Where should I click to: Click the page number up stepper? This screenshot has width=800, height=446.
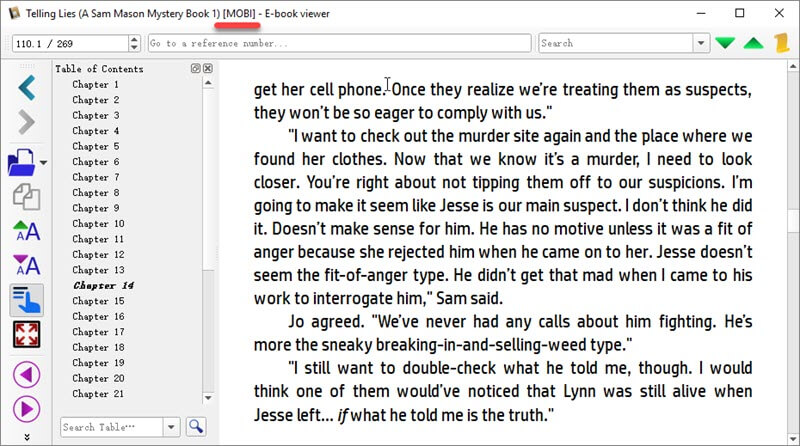pos(134,39)
